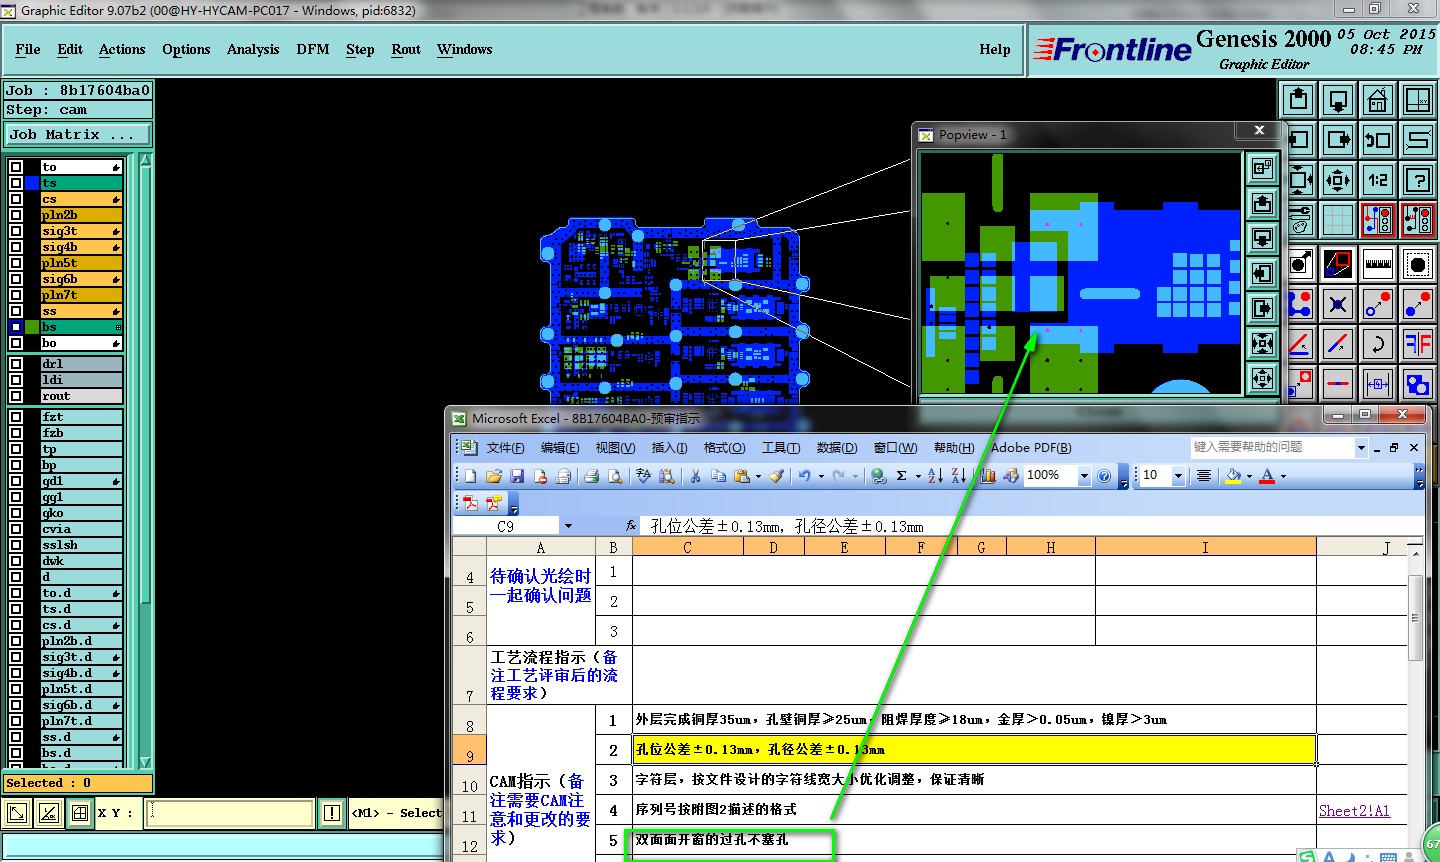This screenshot has height=862, width=1440.
Task: Toggle the grid display icon
Action: click(1338, 220)
